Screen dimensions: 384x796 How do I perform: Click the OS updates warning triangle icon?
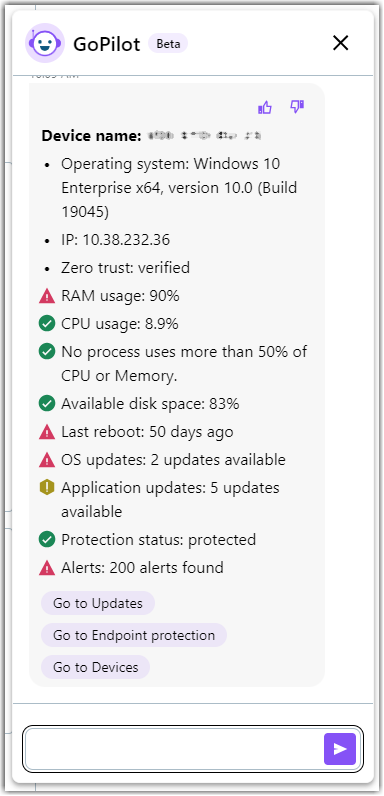click(47, 460)
